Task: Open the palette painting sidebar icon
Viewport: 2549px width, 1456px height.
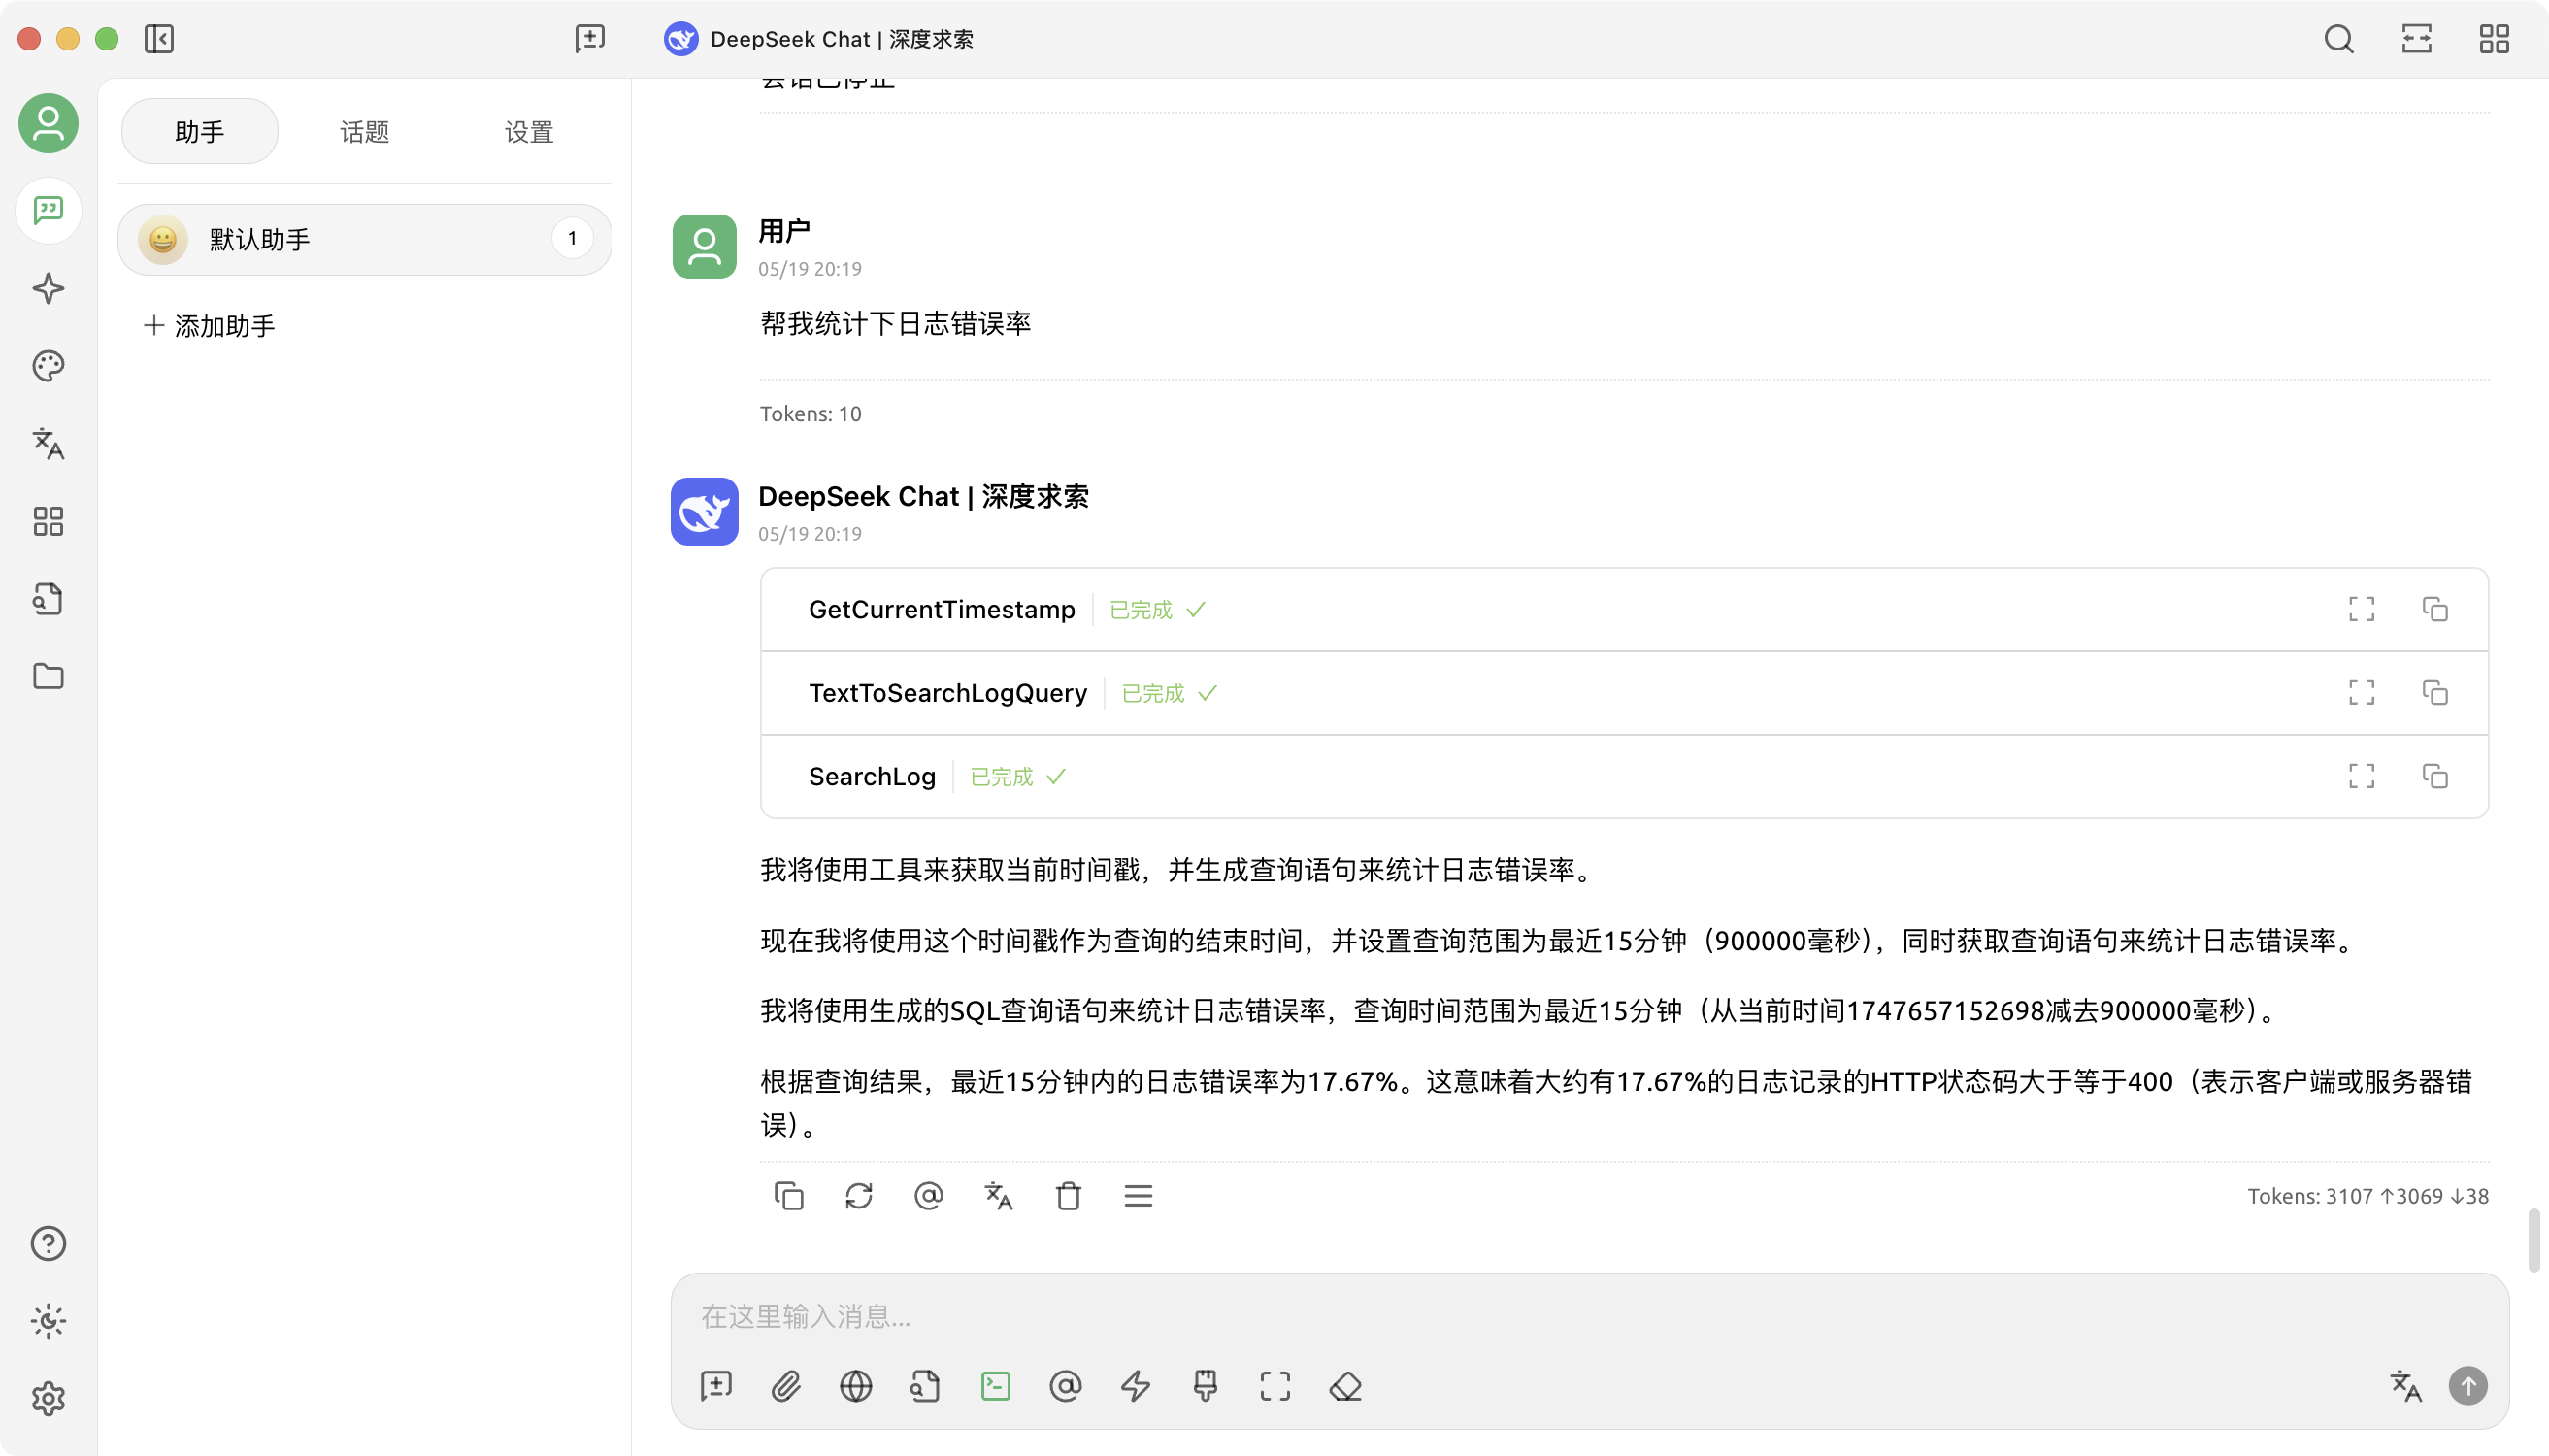Action: 48,366
